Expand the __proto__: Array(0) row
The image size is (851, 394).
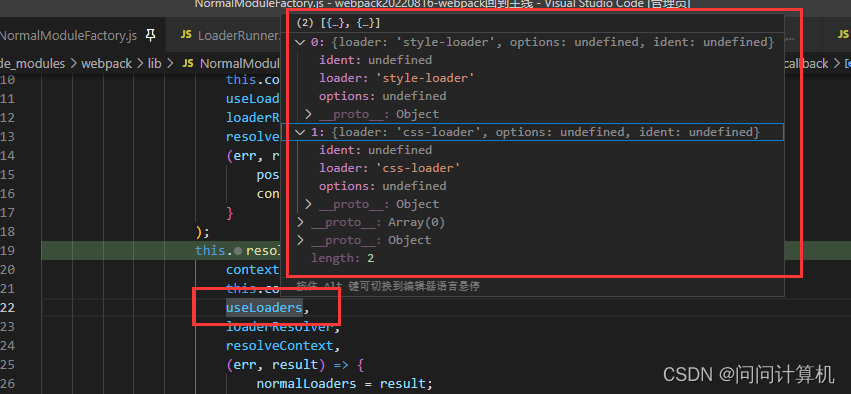[x=300, y=222]
